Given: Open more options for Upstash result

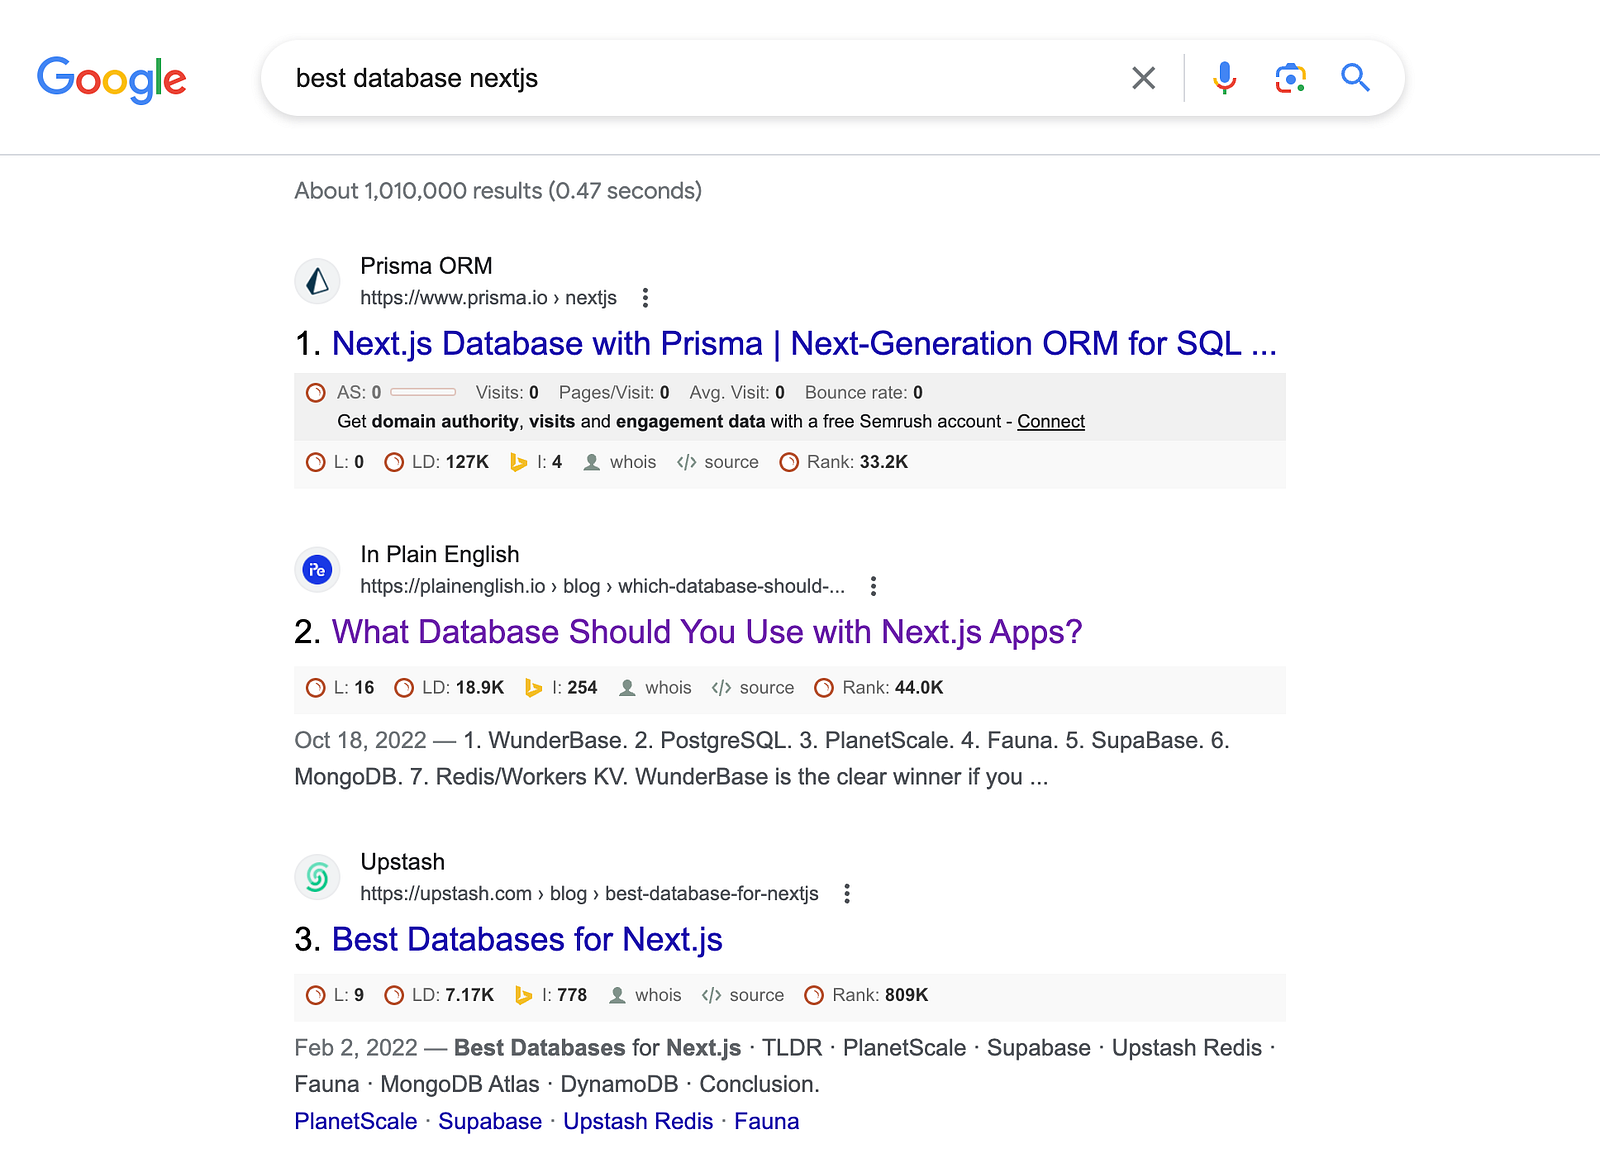Looking at the screenshot, I should 847,894.
